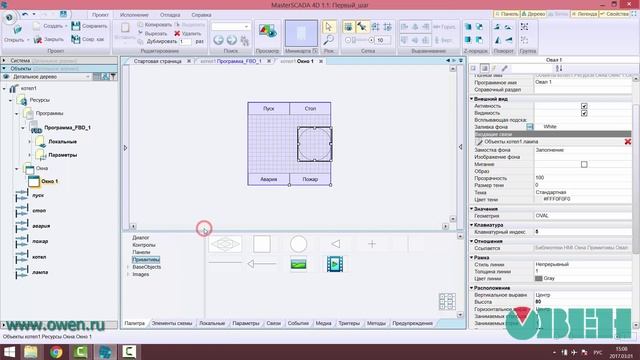Click the bring to front Z-order icon
The width and height of the screenshot is (640, 360).
(x=468, y=27)
